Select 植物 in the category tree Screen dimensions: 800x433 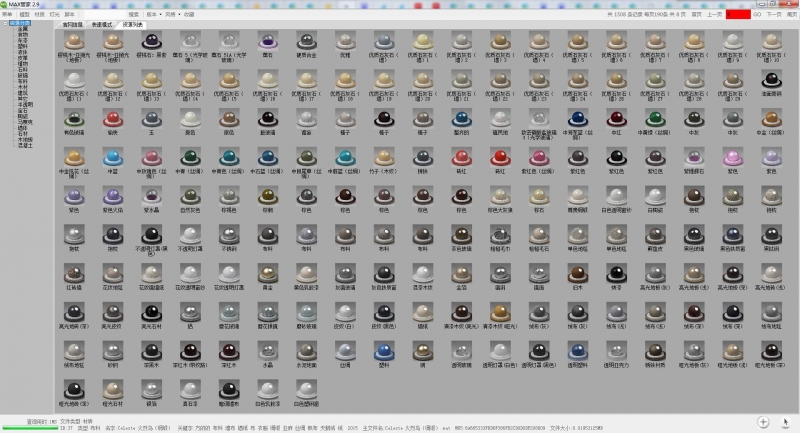(23, 64)
